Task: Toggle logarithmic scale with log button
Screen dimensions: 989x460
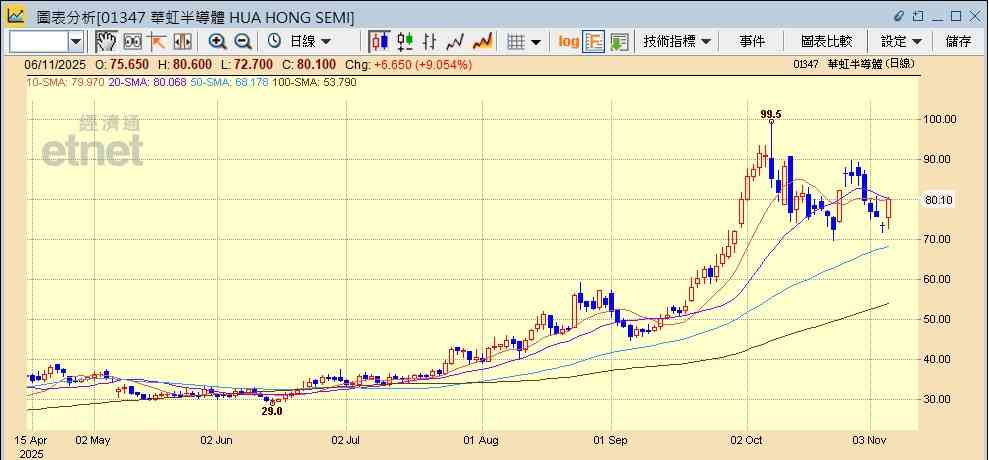Action: coord(568,41)
